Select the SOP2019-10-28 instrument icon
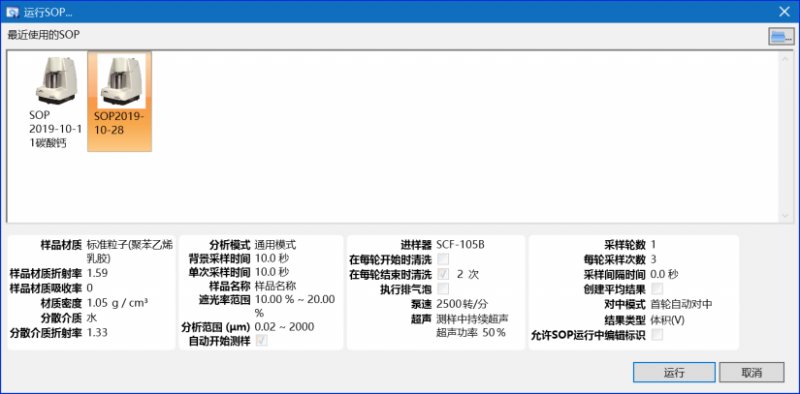 [x=120, y=81]
